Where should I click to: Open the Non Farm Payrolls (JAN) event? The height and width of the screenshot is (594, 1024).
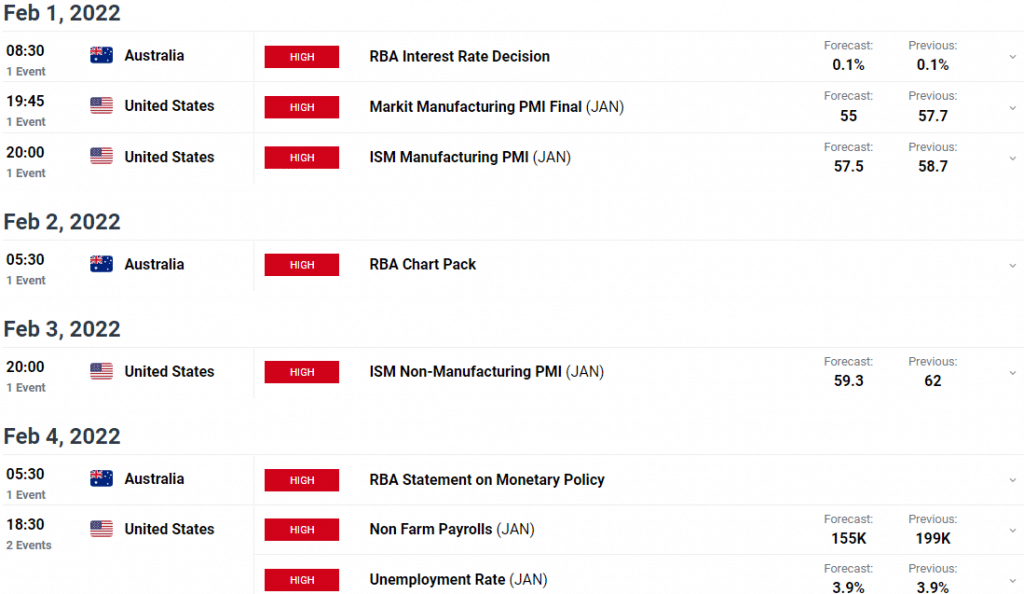point(452,529)
